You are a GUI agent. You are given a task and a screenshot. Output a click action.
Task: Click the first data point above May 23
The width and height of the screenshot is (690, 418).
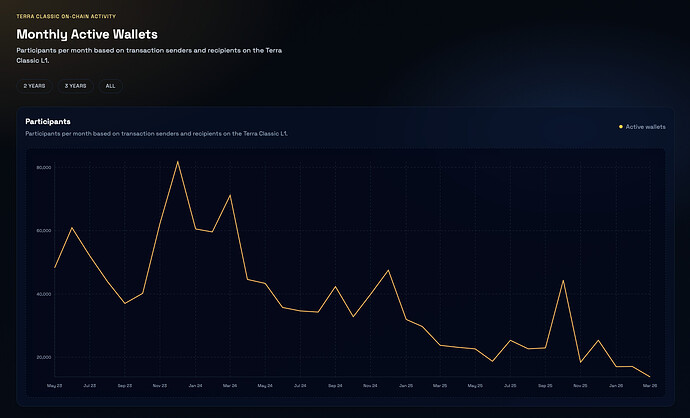point(54,267)
